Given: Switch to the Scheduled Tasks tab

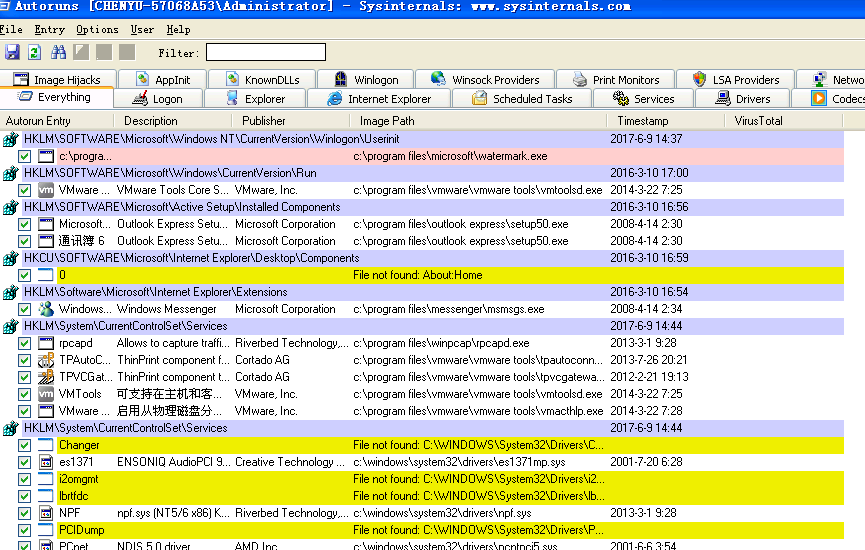Looking at the screenshot, I should pos(522,99).
